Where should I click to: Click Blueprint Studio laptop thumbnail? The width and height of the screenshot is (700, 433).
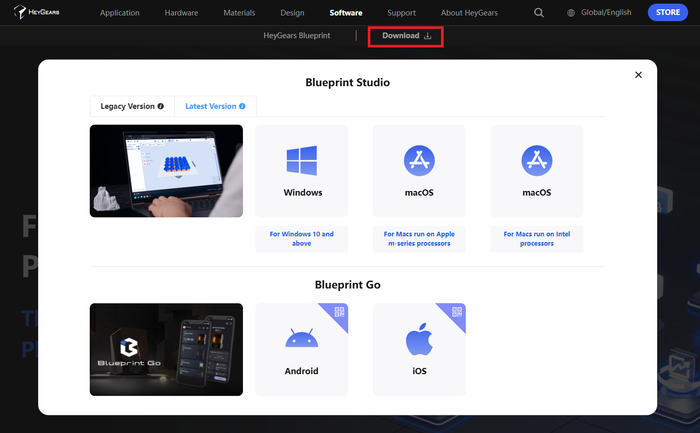167,171
